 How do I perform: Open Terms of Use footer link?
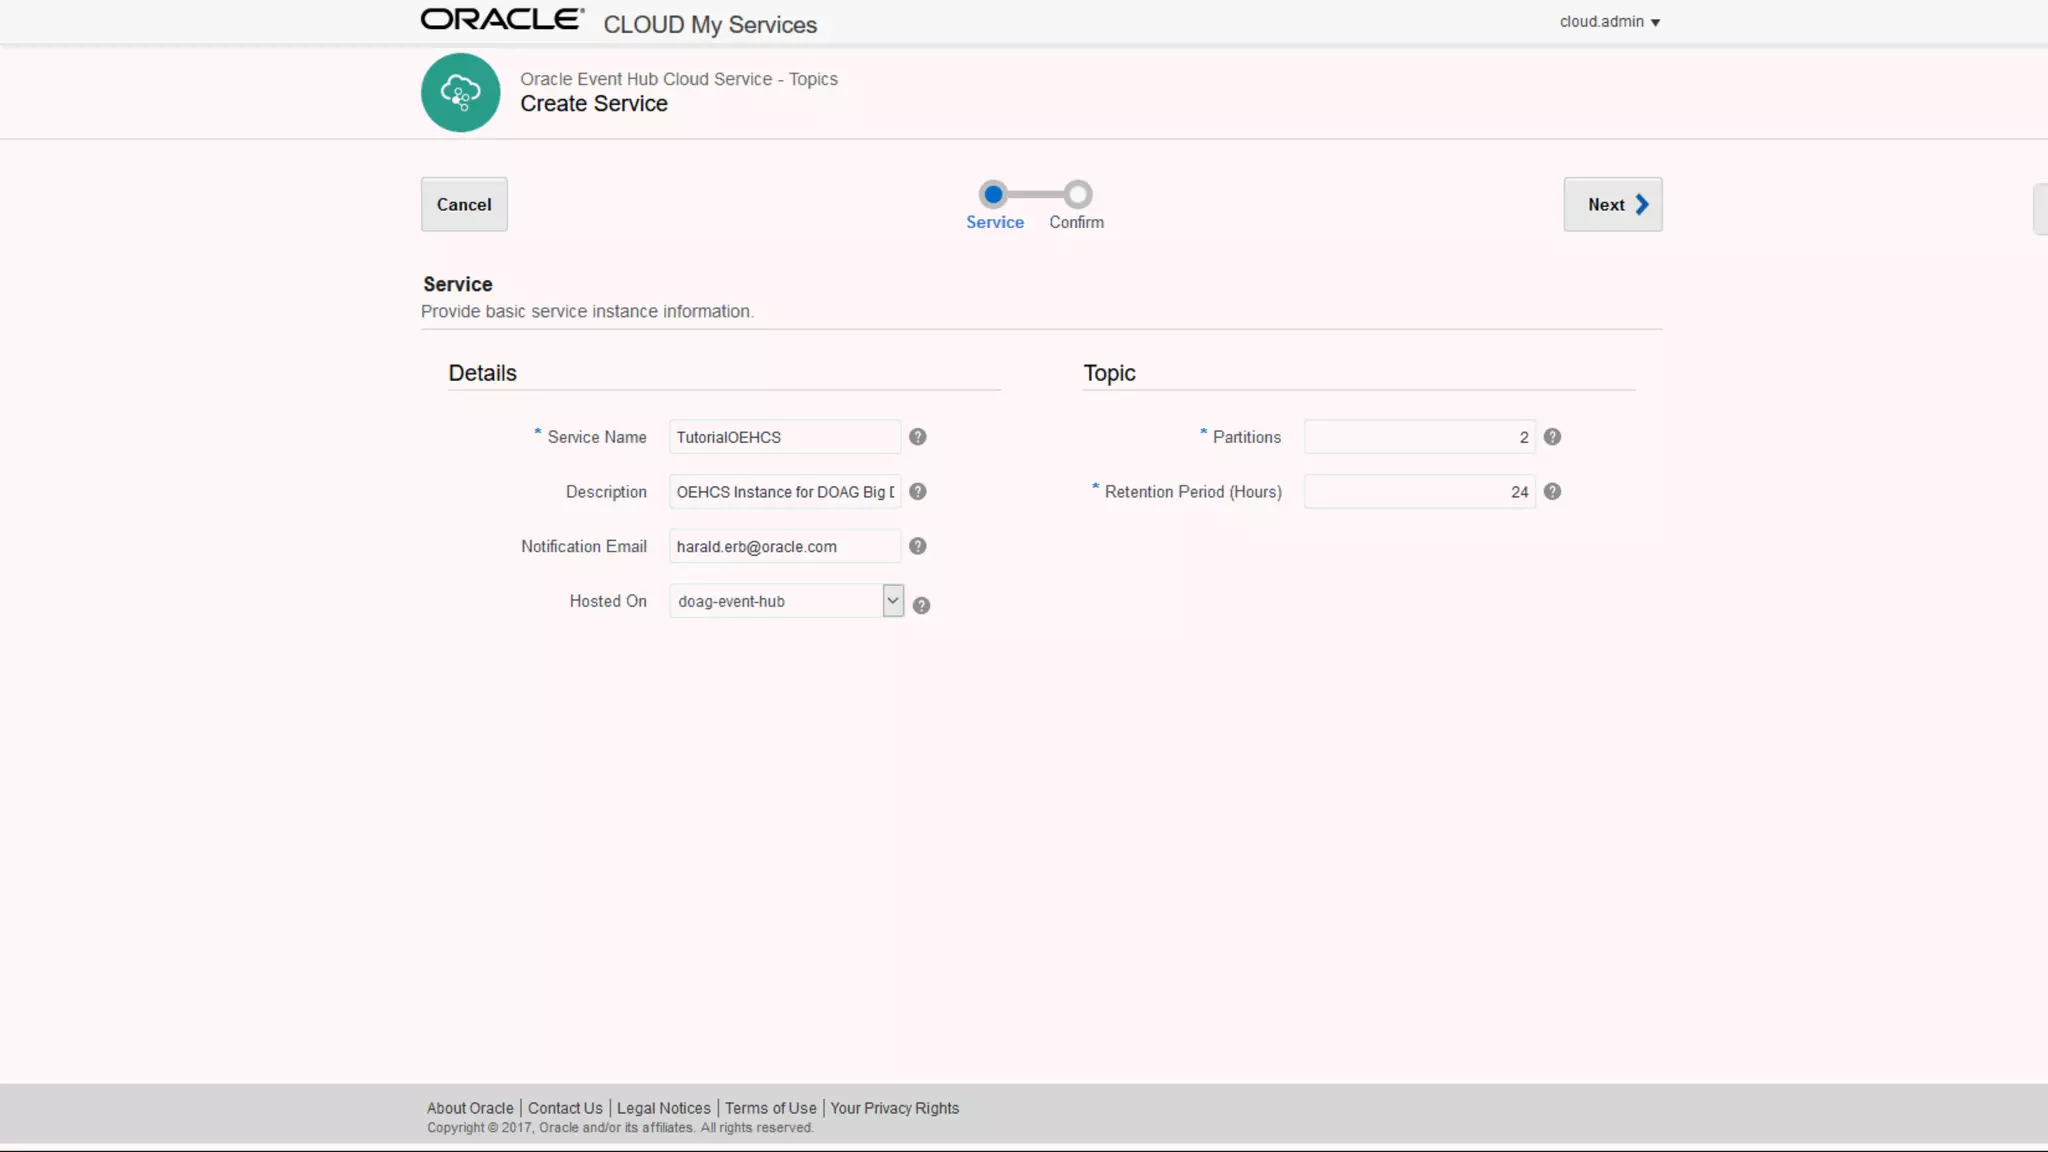click(x=770, y=1108)
